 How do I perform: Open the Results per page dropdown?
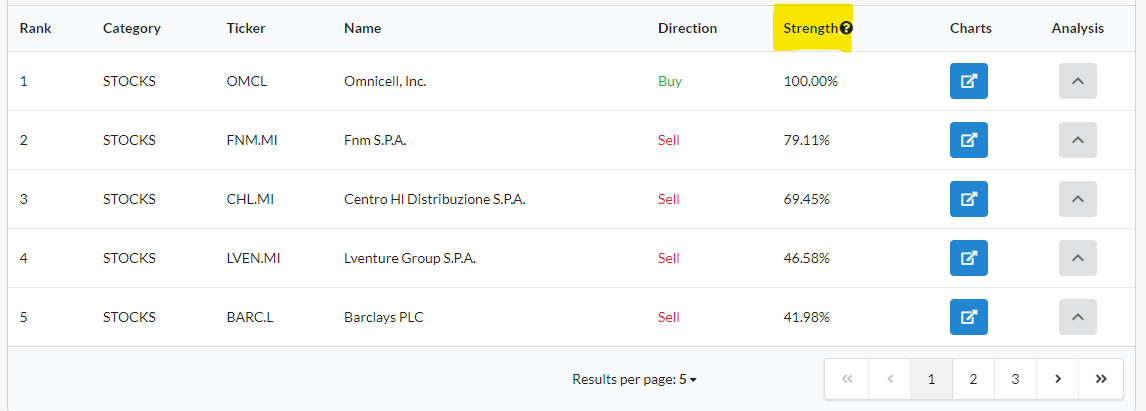coord(687,379)
